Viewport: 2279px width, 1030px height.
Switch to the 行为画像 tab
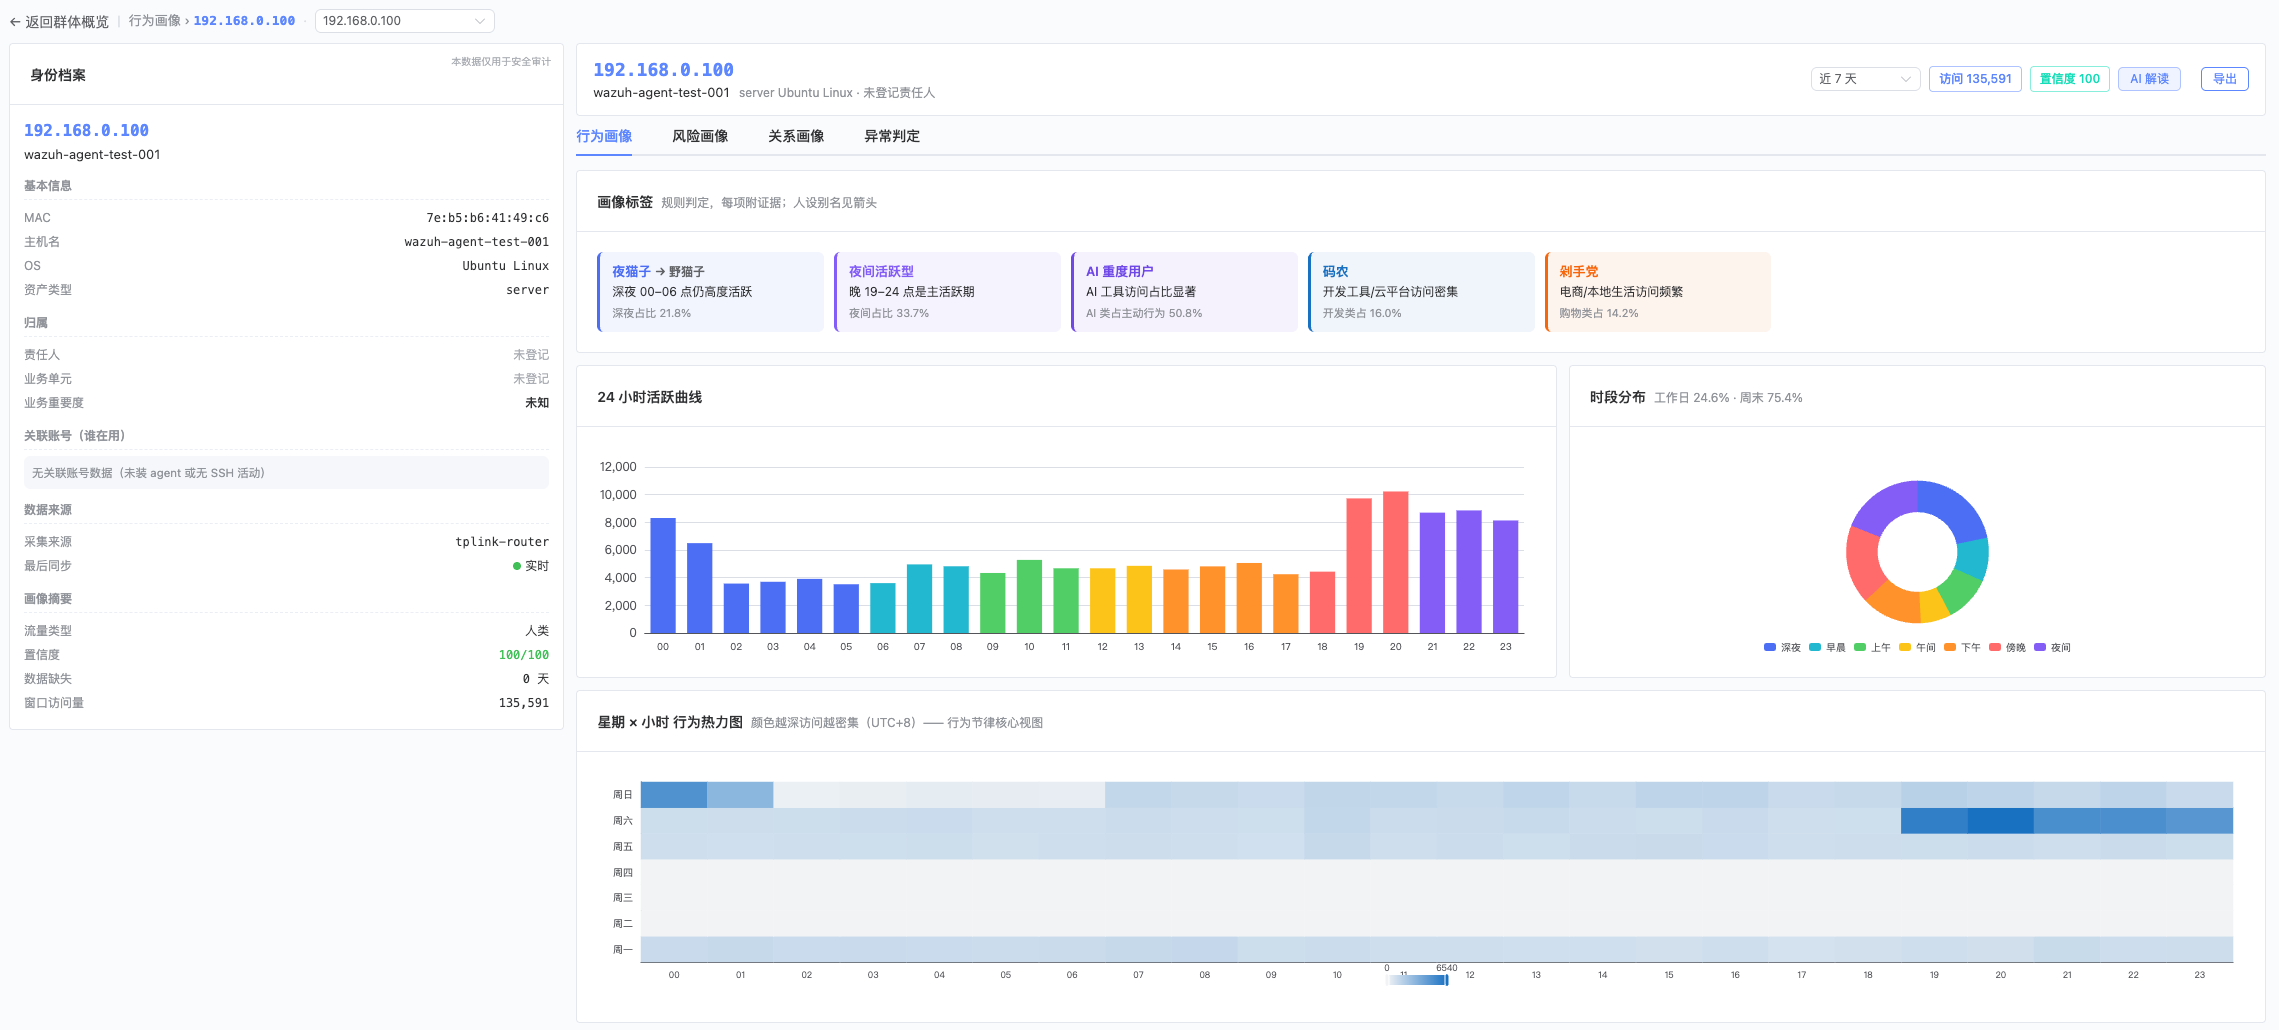pos(604,136)
